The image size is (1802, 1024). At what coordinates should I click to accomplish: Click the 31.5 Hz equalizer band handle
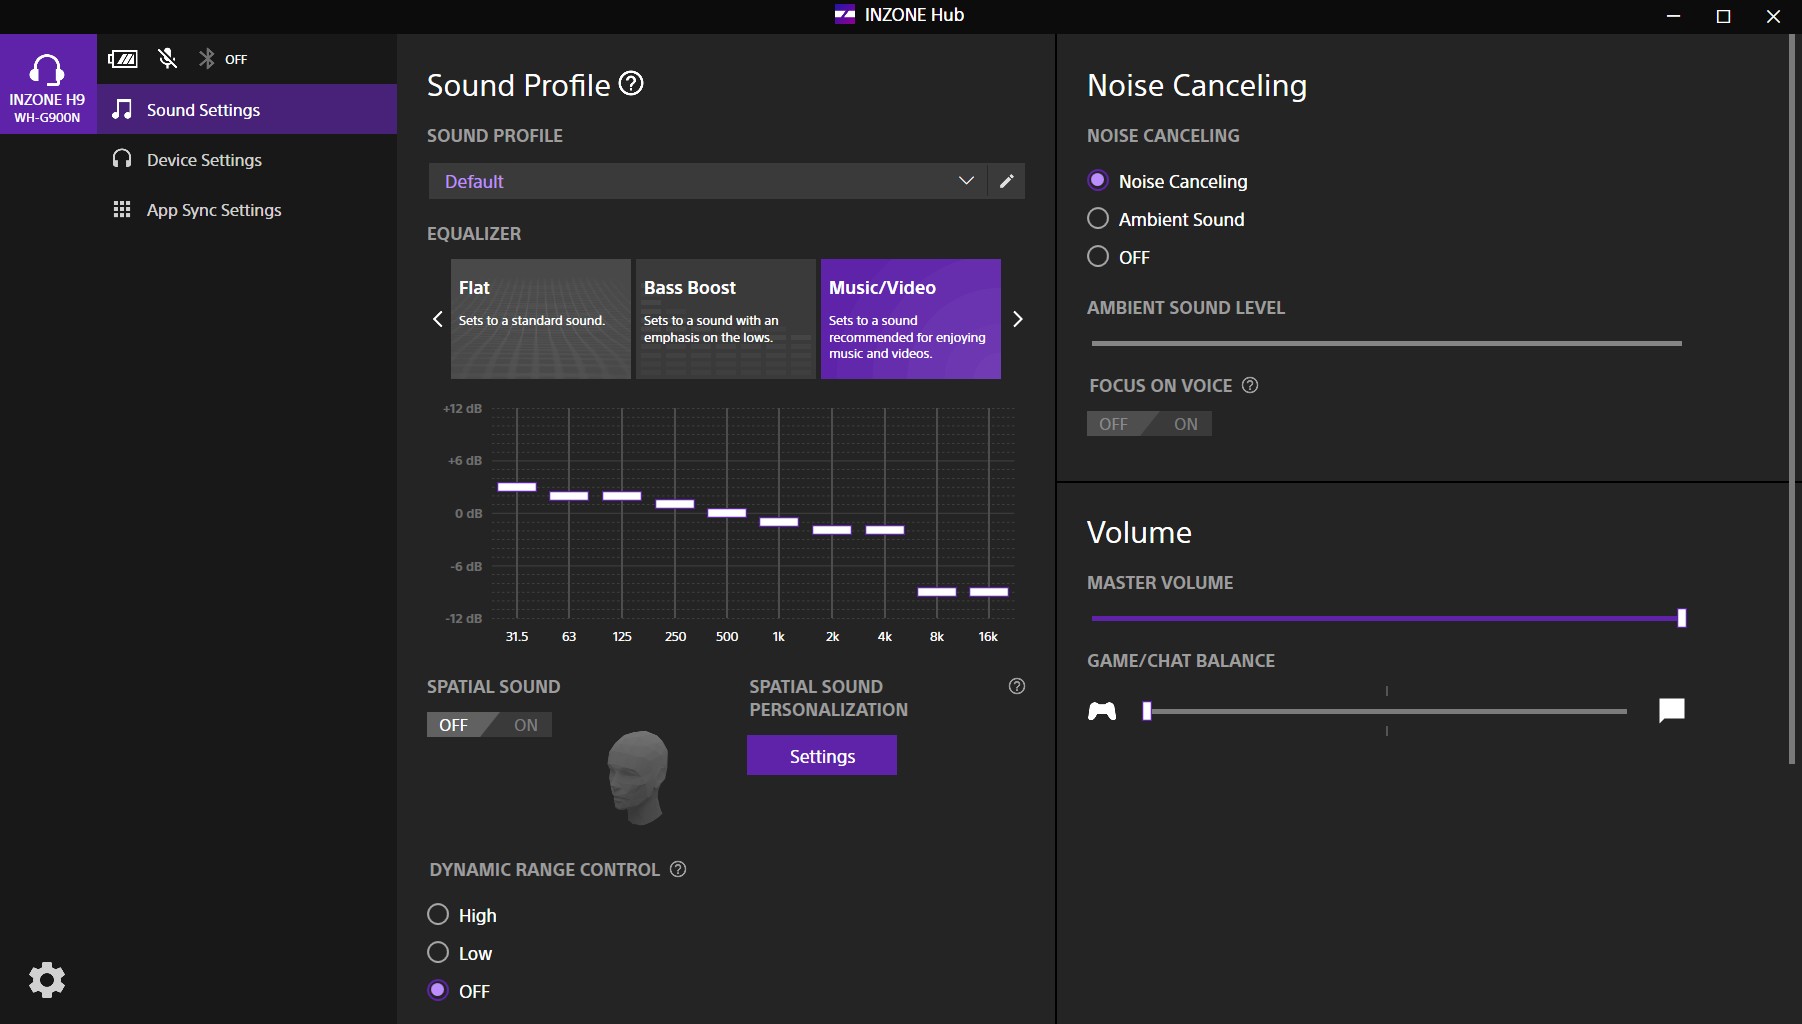517,487
